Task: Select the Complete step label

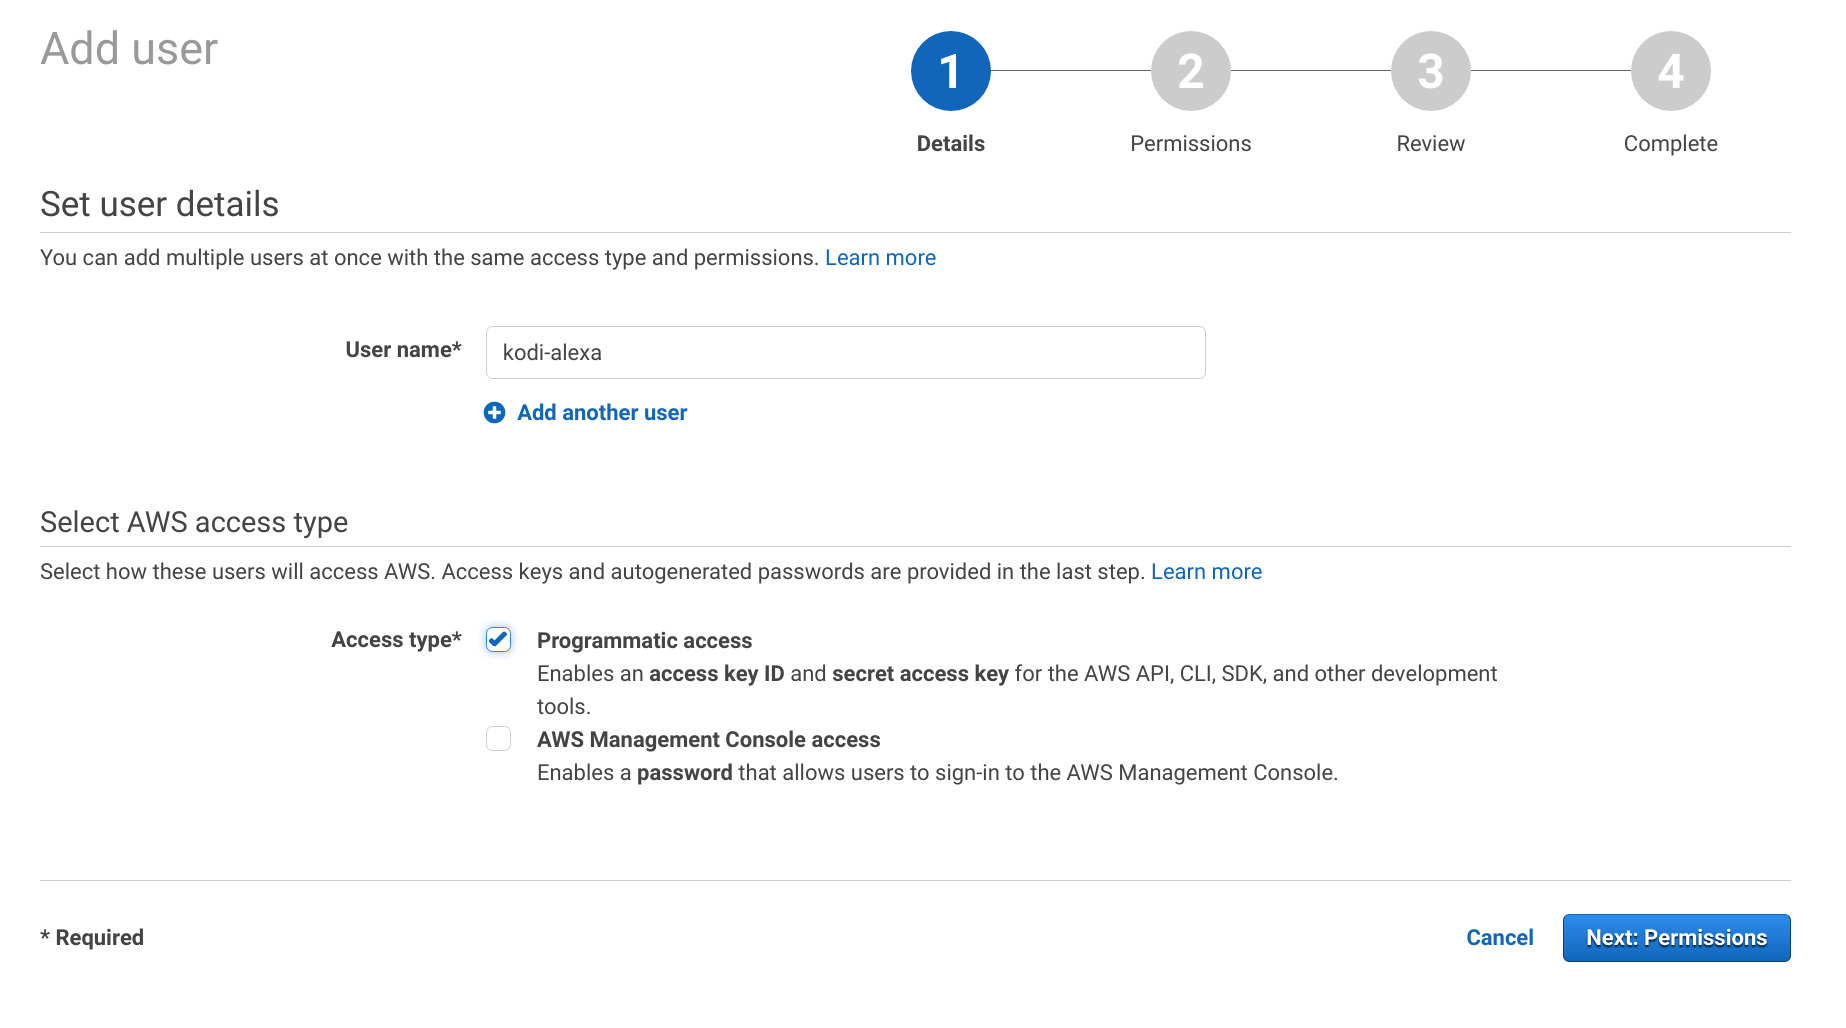Action: (1670, 144)
